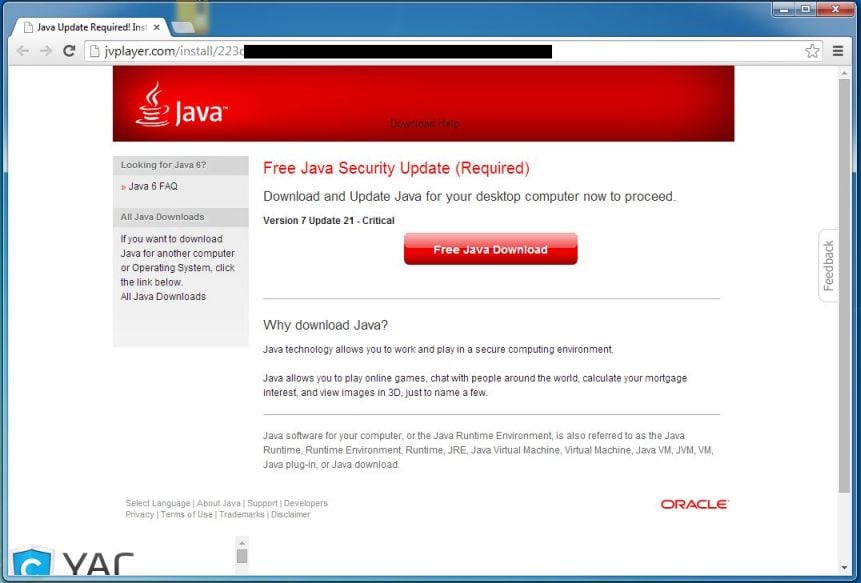Click the browser back arrow
This screenshot has width=861, height=583.
pos(23,51)
